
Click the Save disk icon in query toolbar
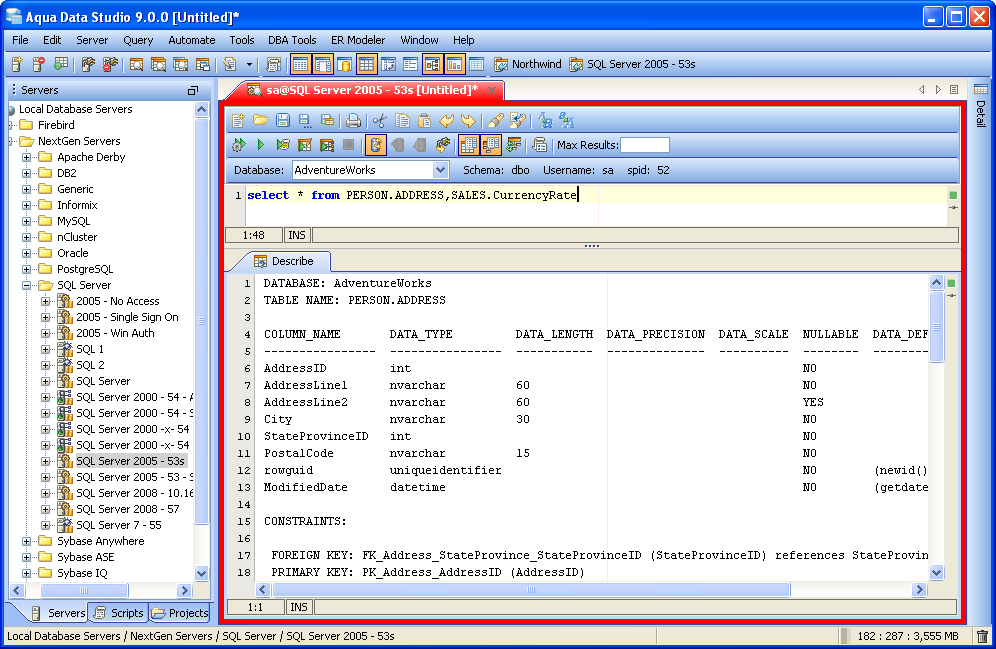[x=282, y=120]
